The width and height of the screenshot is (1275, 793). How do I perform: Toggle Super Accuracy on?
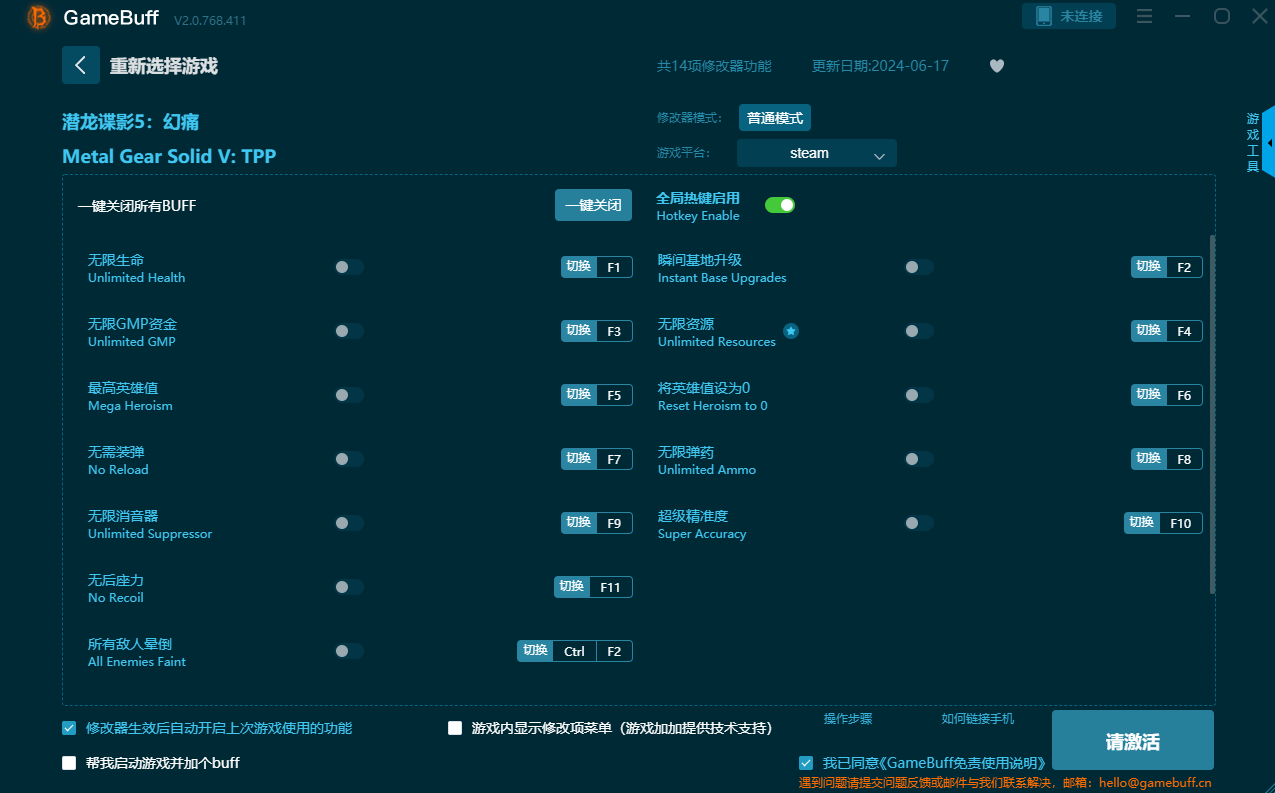[919, 523]
